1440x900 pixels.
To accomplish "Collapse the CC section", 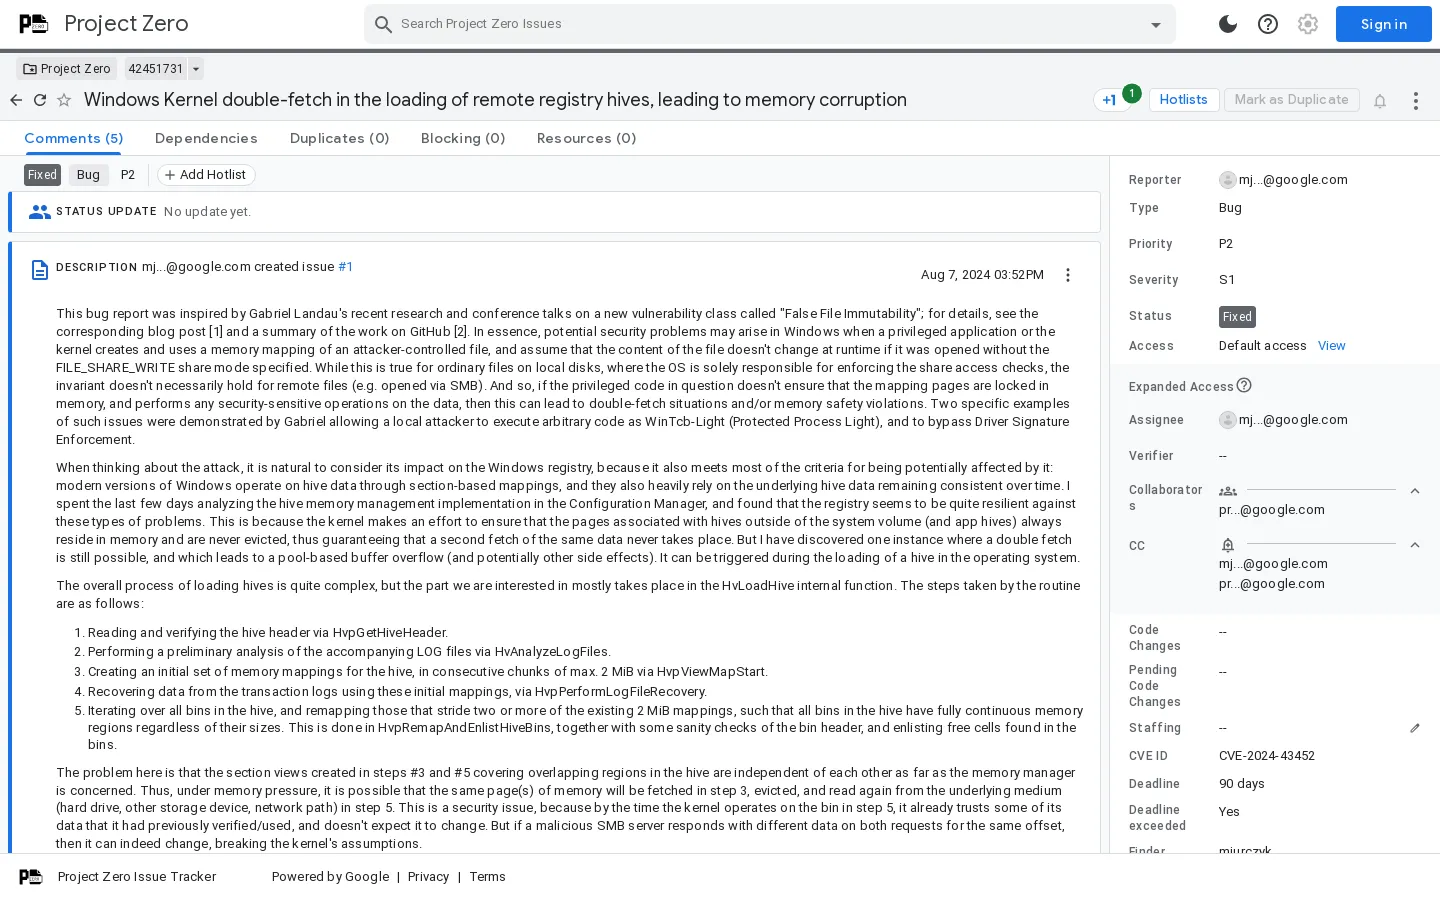I will (x=1415, y=545).
